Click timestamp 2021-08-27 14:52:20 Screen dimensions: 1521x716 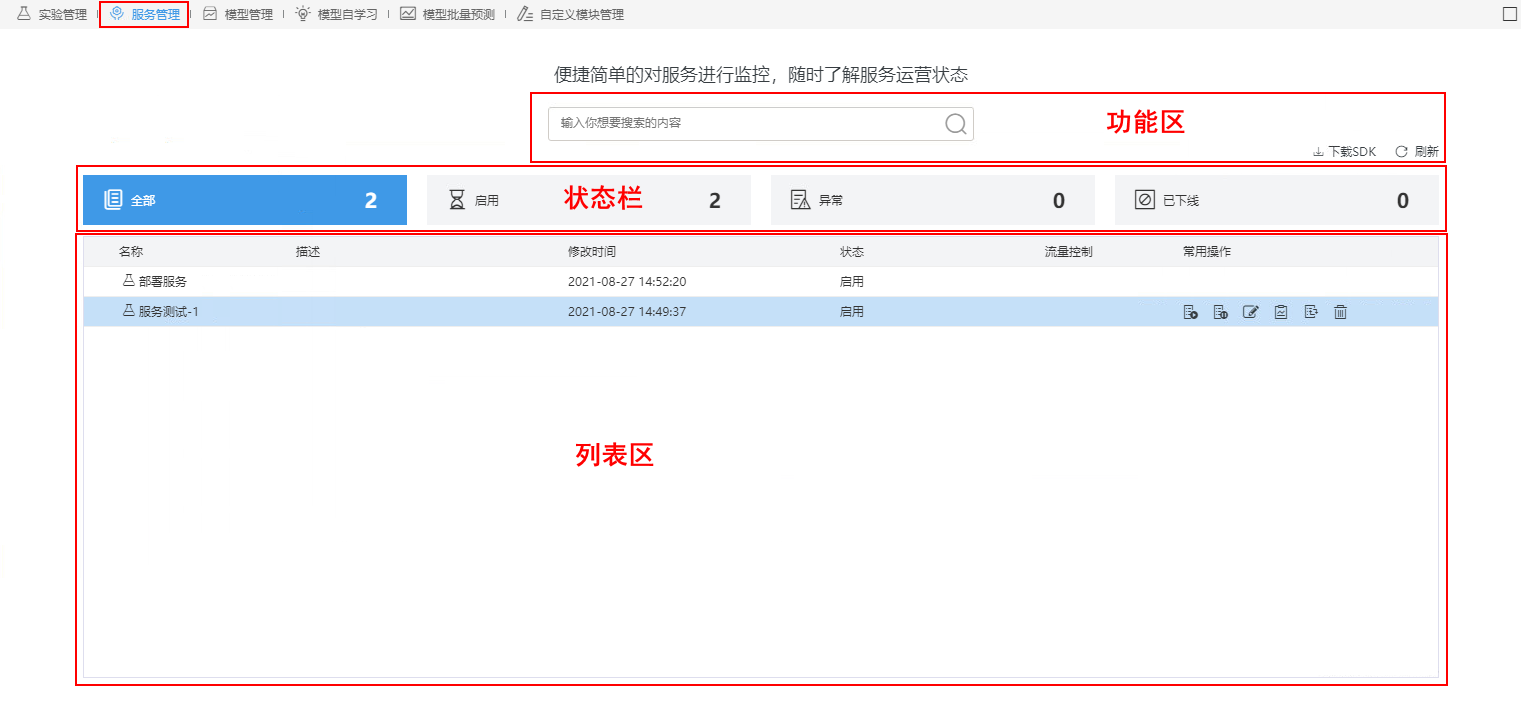pyautogui.click(x=627, y=282)
